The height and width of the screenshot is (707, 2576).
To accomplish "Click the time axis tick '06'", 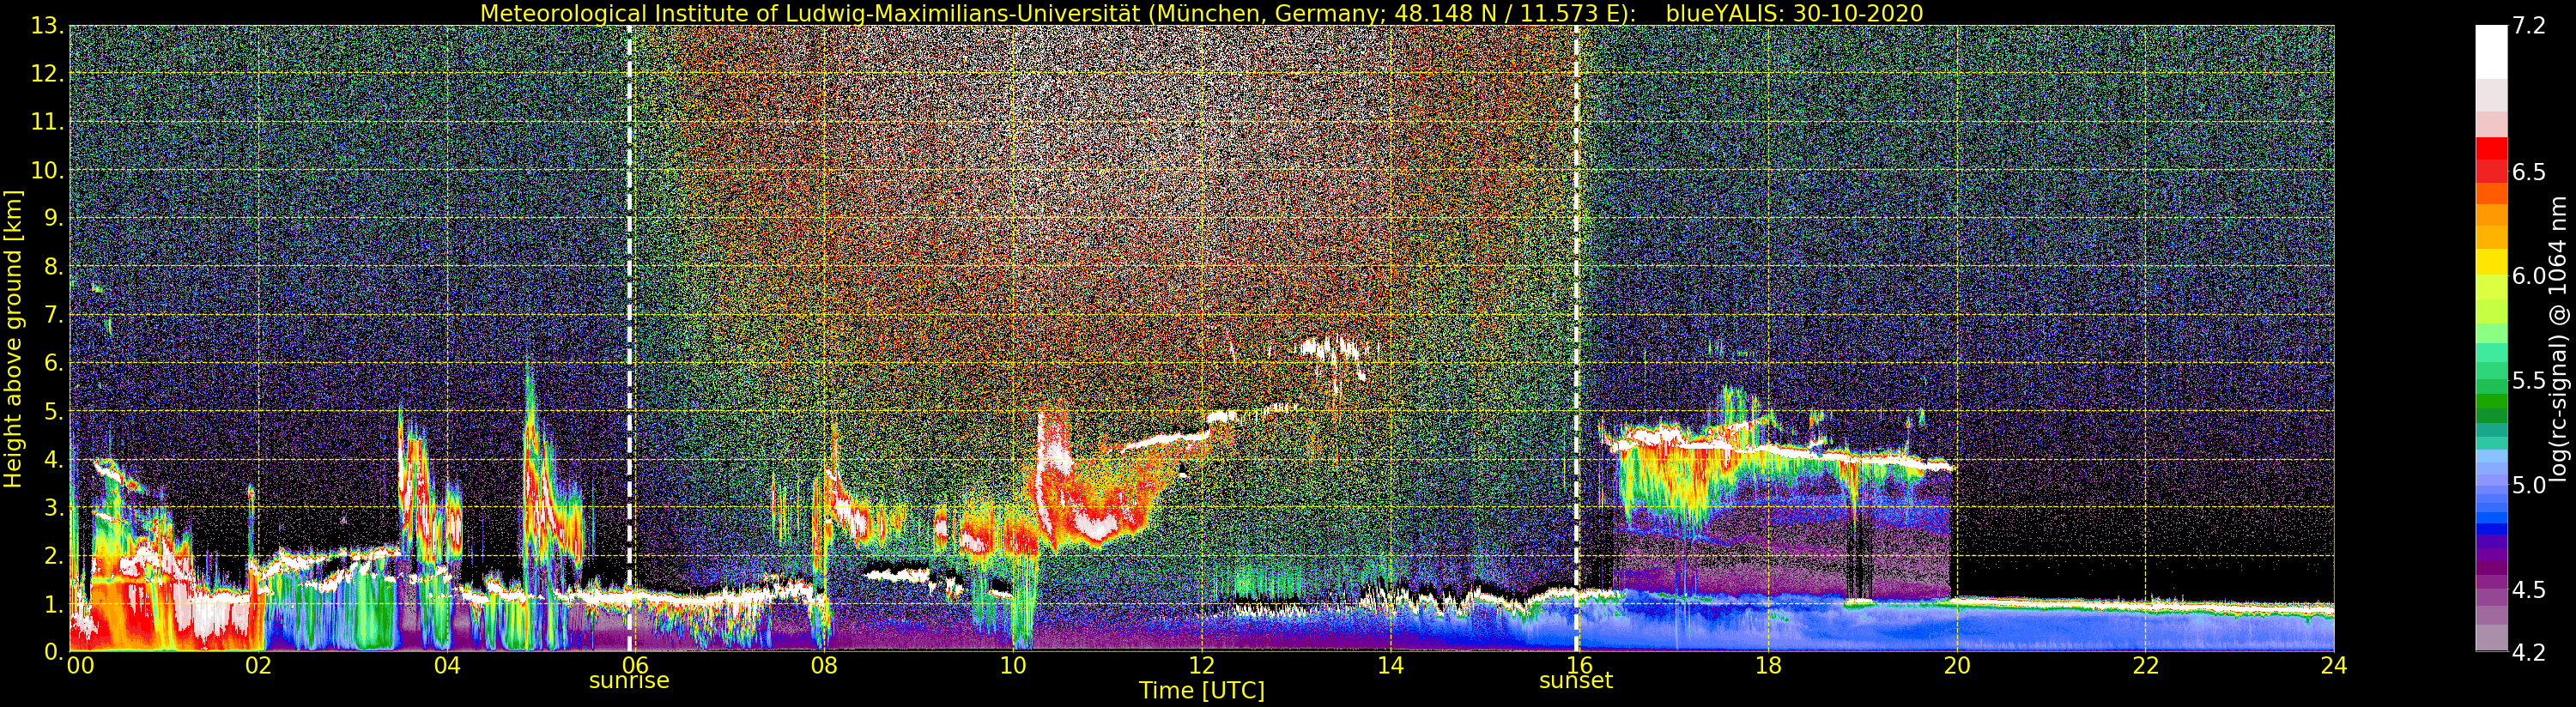I will [x=635, y=665].
